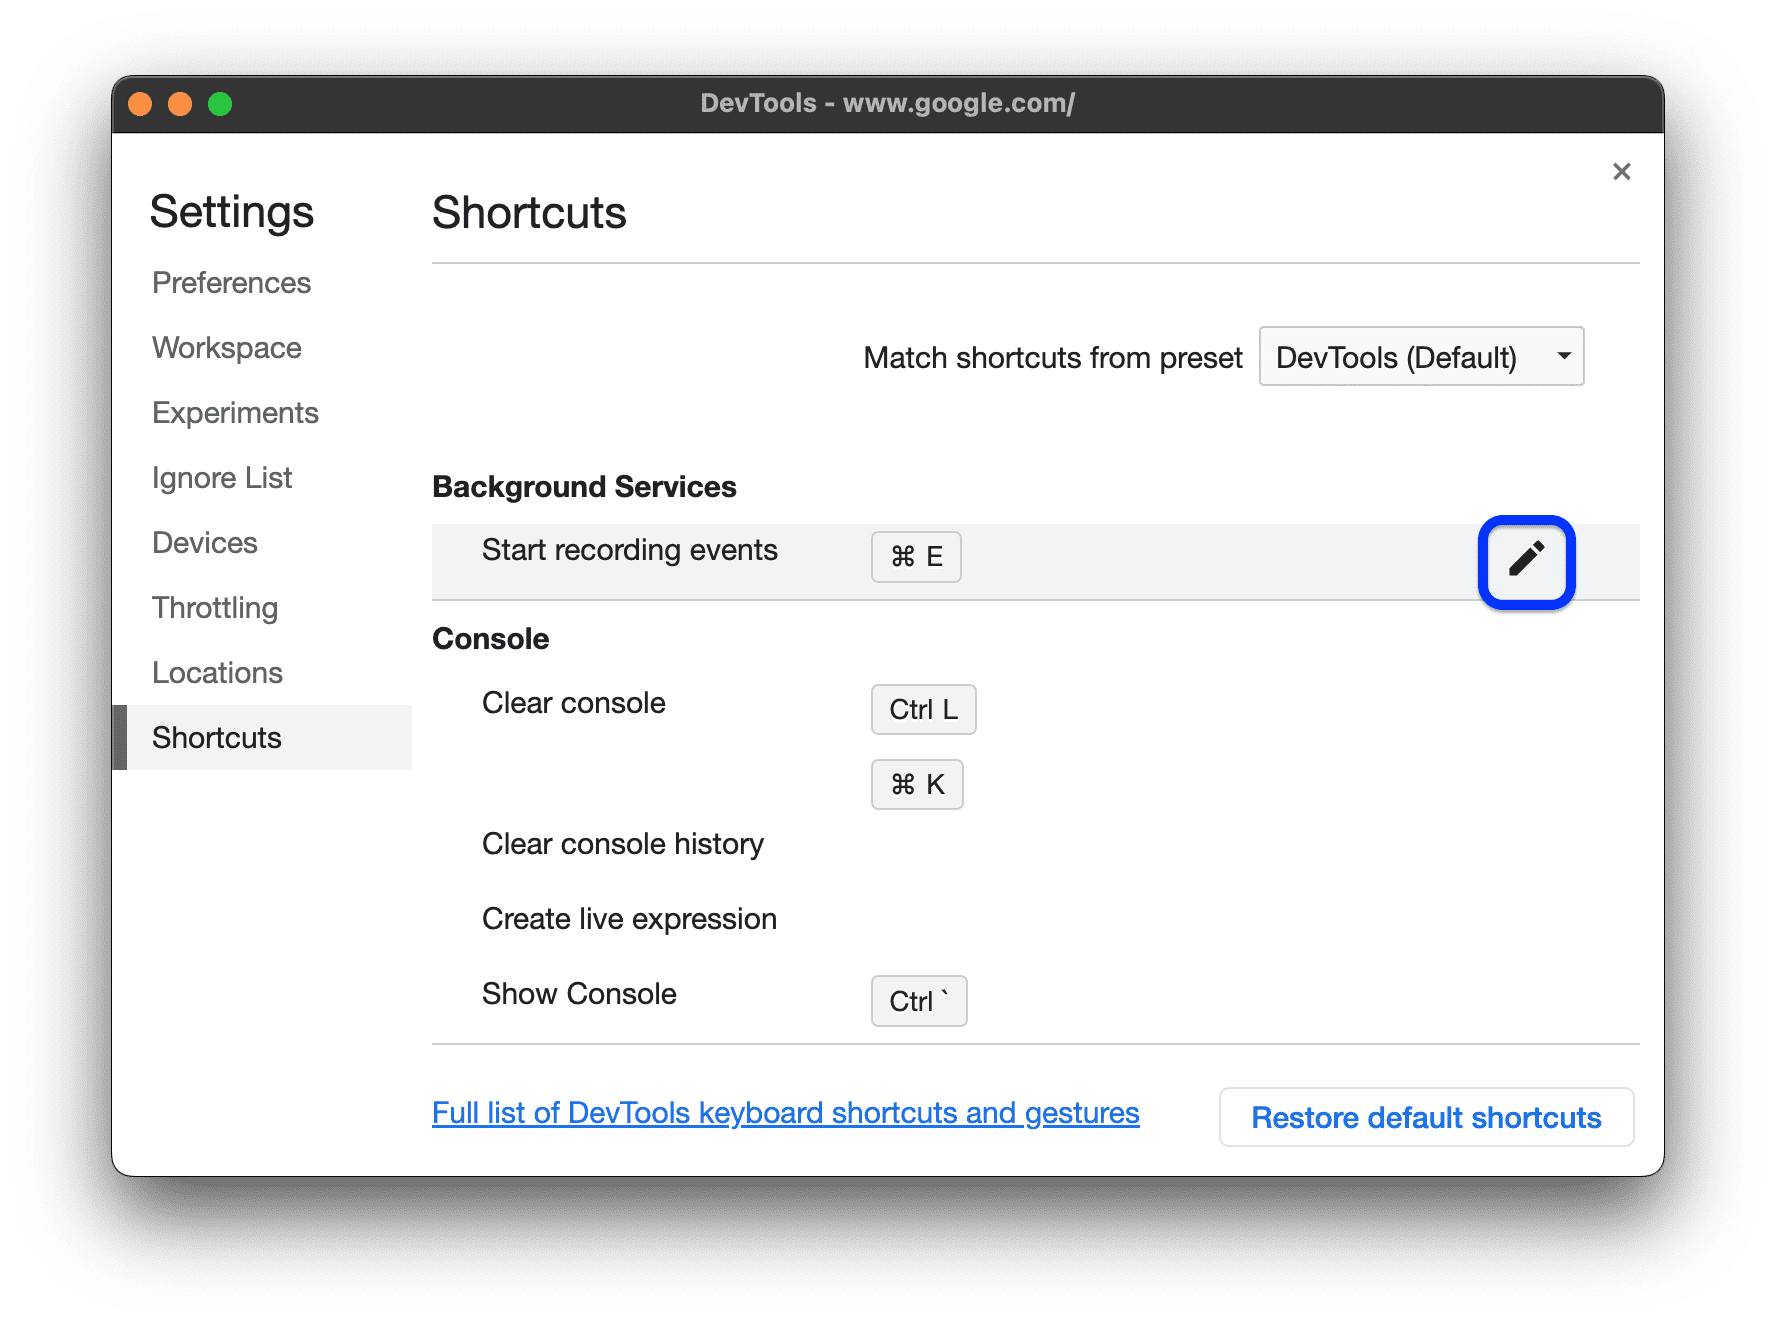Click the Ctrl ` shortcut for Show Console
Viewport: 1776px width, 1324px height.
pos(917,1000)
